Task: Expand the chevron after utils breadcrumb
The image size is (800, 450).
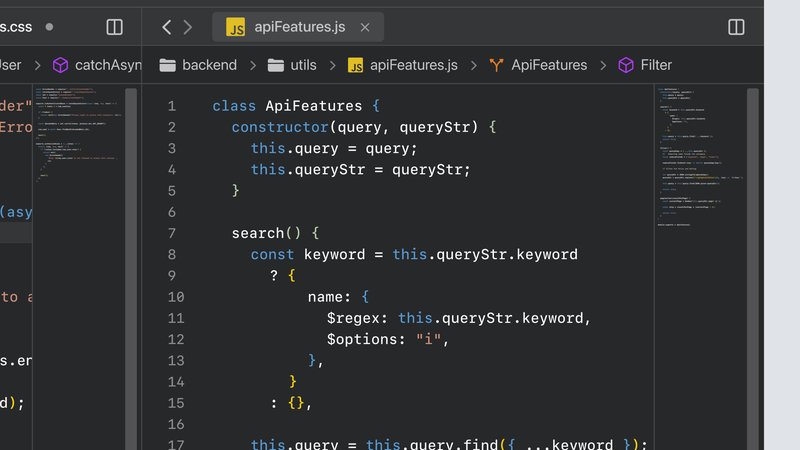Action: click(x=331, y=65)
